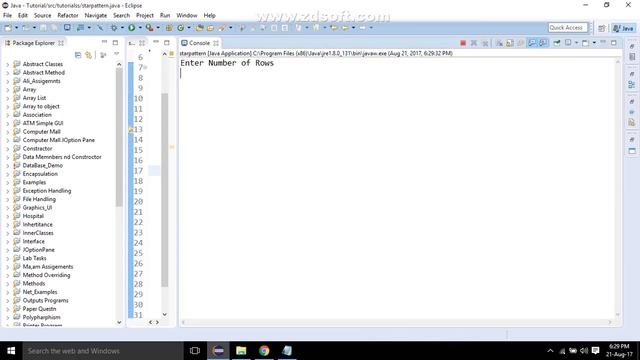This screenshot has width=640, height=360.
Task: Click Open Type toolbar icon
Action: 200,28
